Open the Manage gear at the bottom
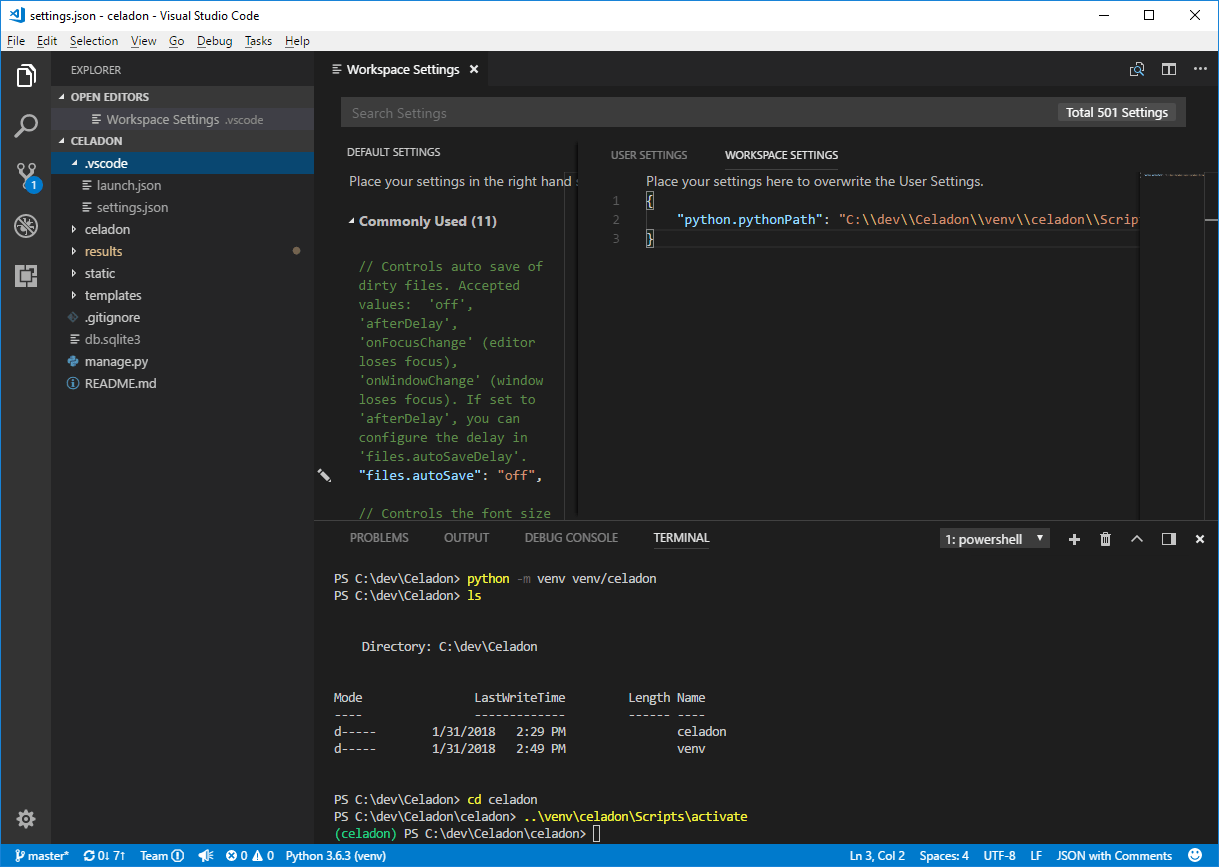The height and width of the screenshot is (867, 1219). [x=26, y=819]
